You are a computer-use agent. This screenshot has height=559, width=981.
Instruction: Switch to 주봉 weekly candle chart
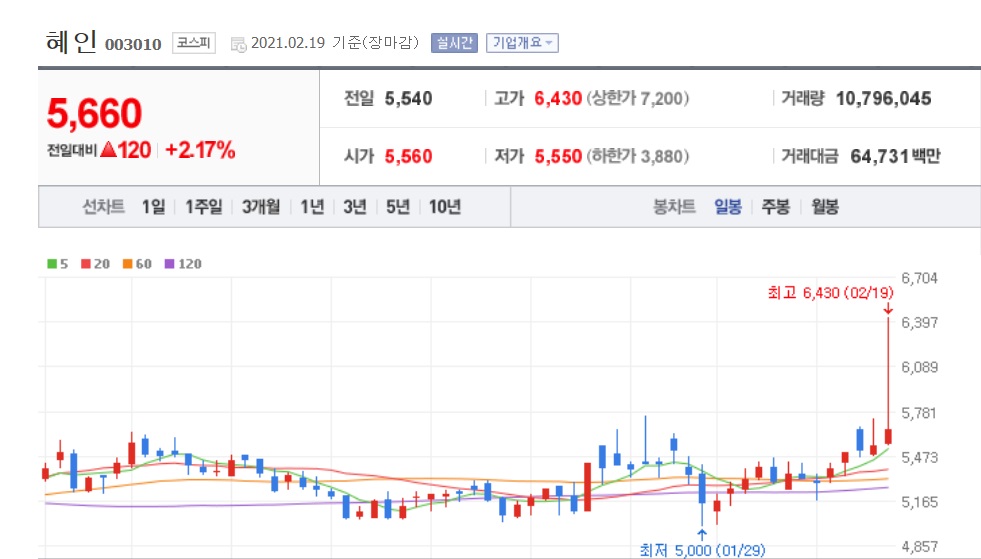[x=776, y=207]
